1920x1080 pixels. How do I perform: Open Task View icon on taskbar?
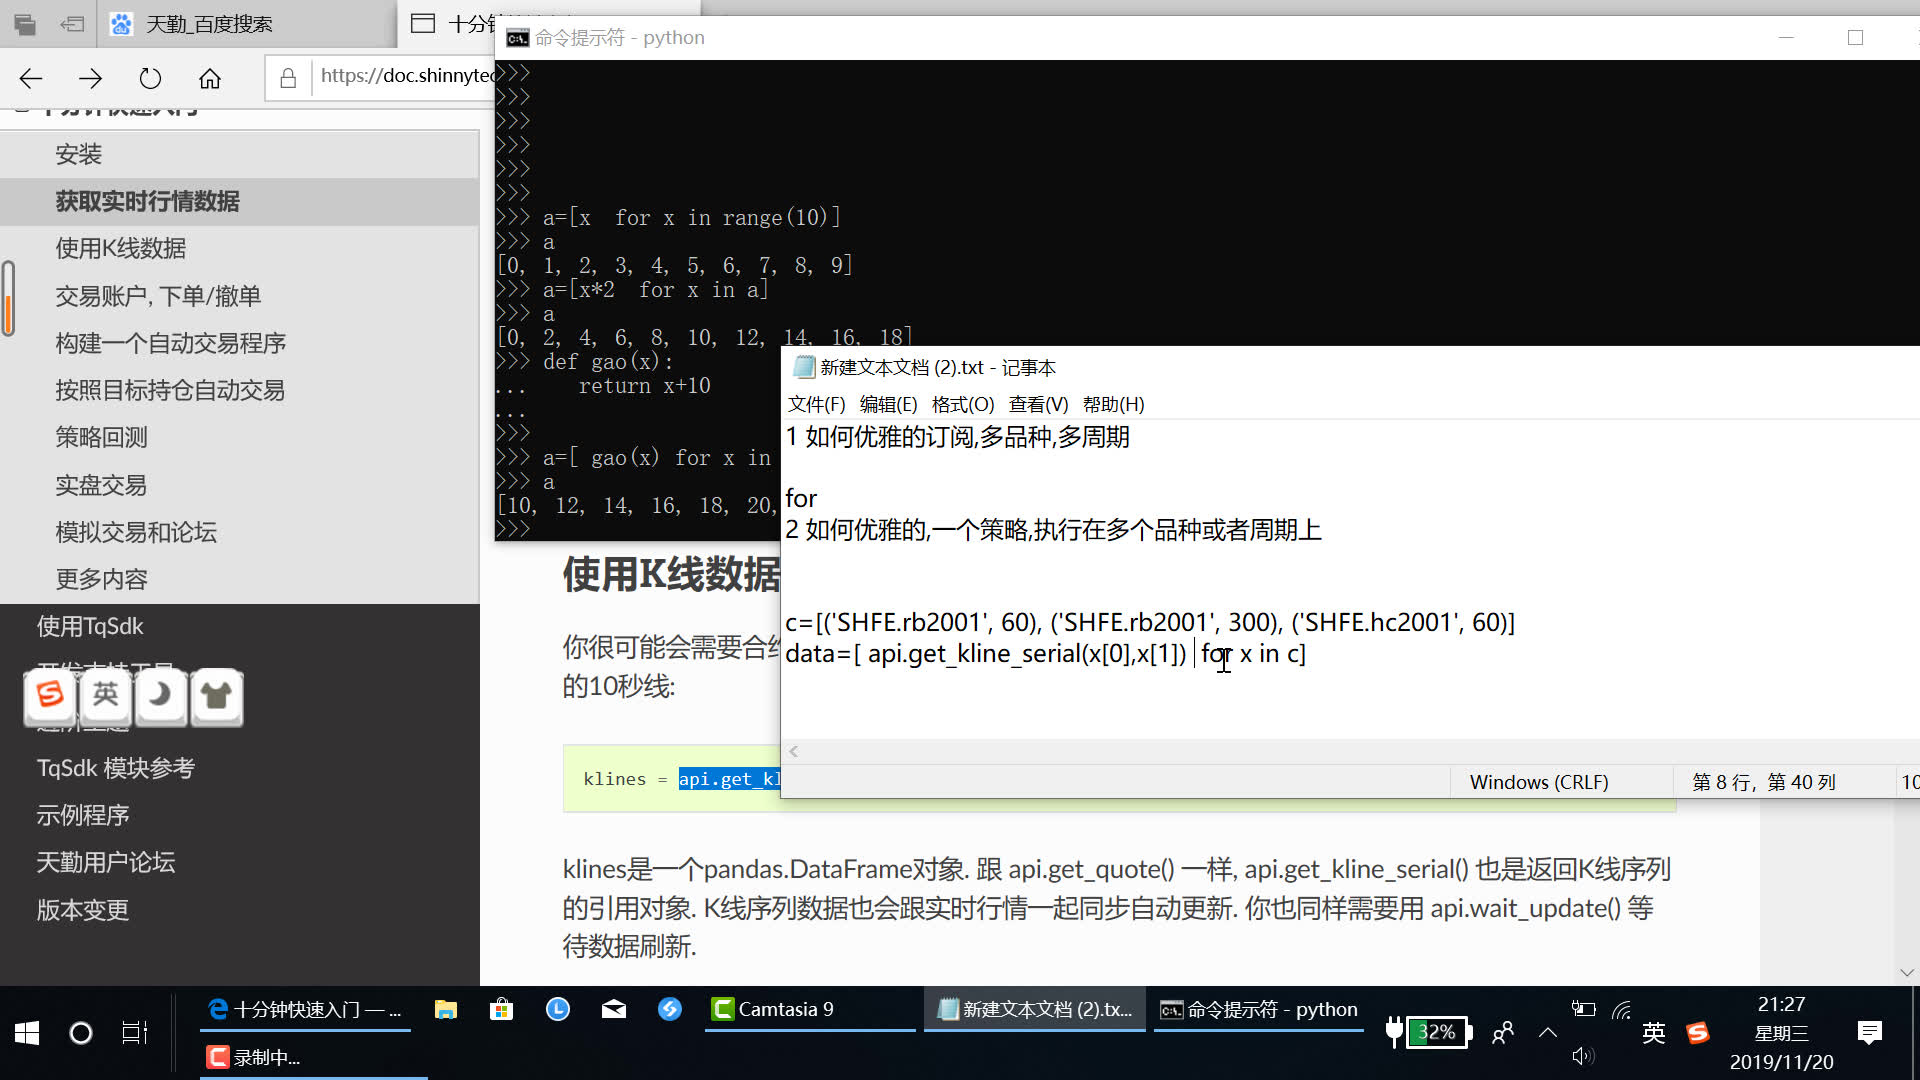click(135, 1033)
